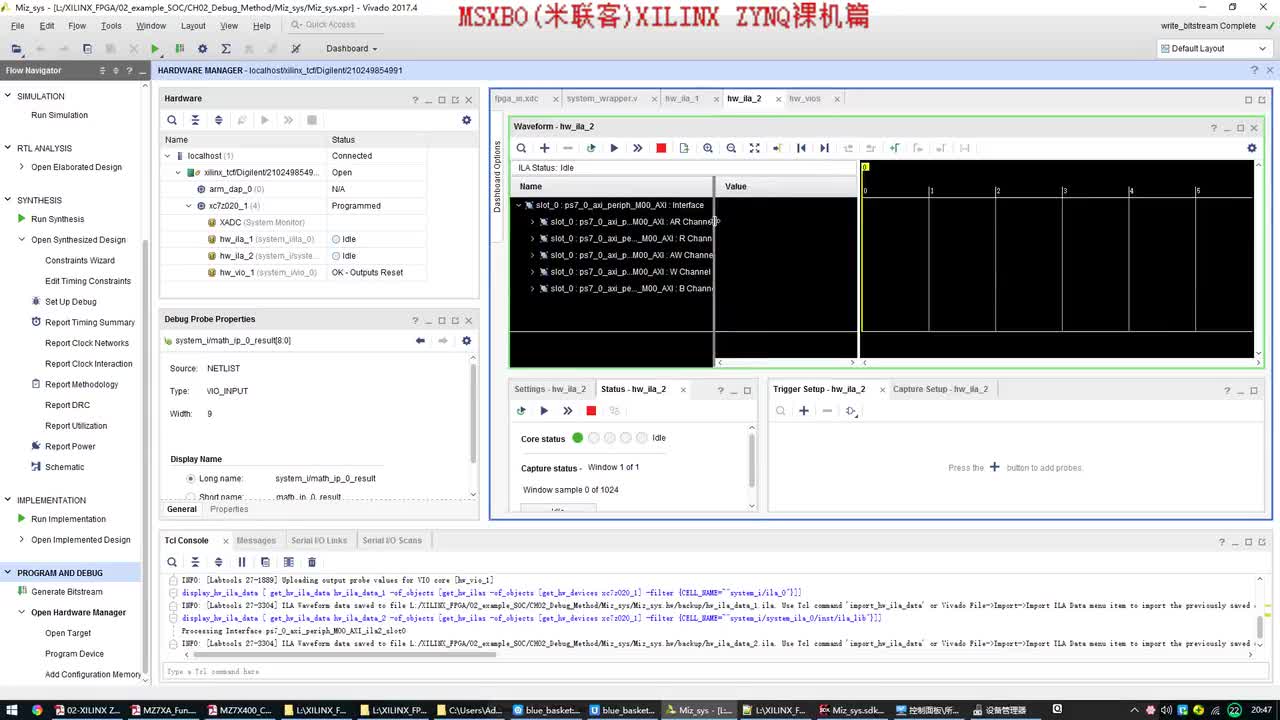1280x720 pixels.
Task: Stop trigger in Status hw_ila_2 toolbar
Action: [x=591, y=411]
